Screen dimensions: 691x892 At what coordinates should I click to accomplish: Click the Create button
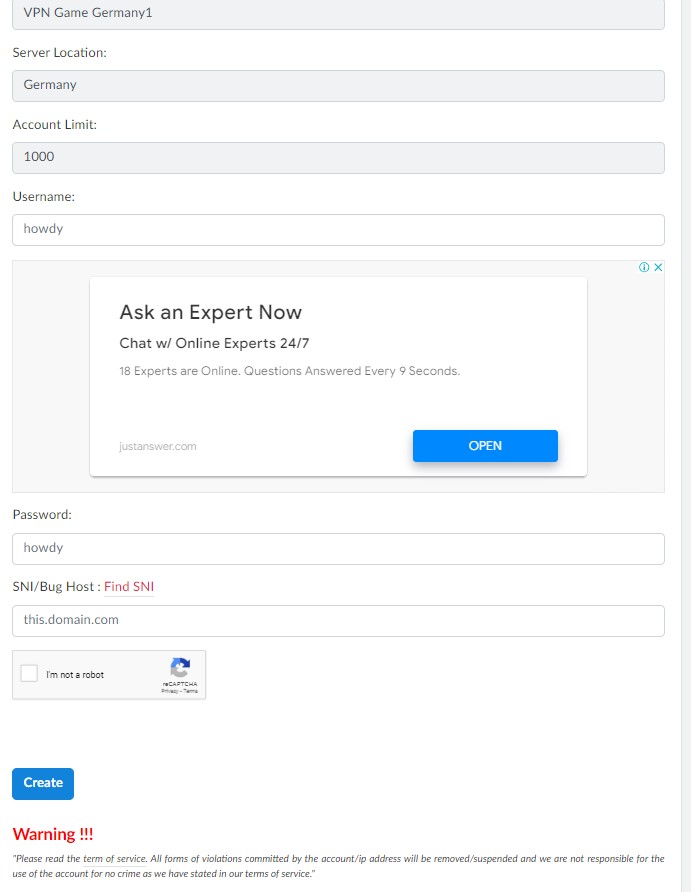(x=43, y=783)
